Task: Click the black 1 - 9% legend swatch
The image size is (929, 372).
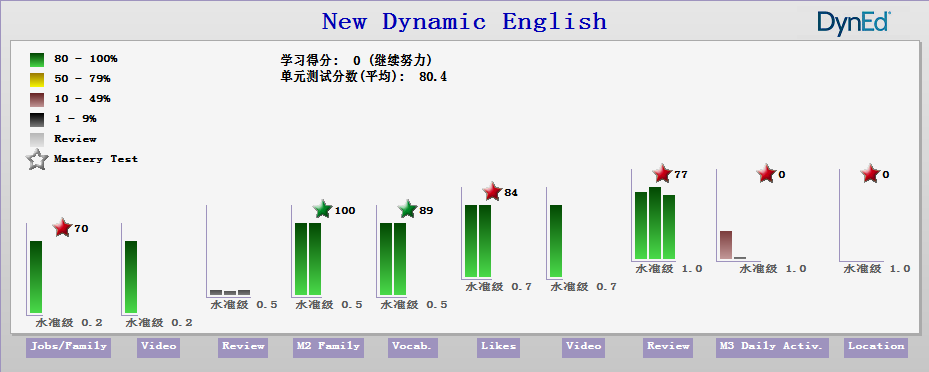Action: point(37,120)
